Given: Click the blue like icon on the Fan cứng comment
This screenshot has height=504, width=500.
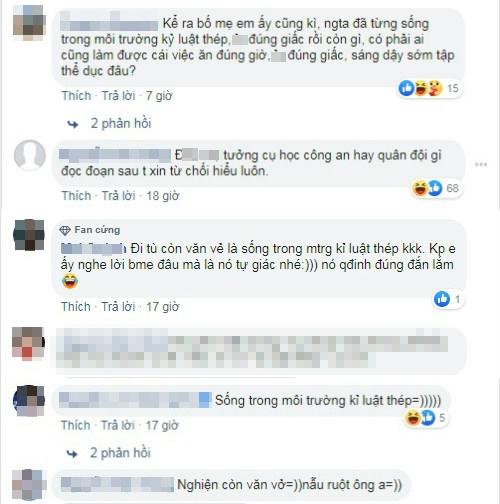Looking at the screenshot, I should [x=442, y=299].
